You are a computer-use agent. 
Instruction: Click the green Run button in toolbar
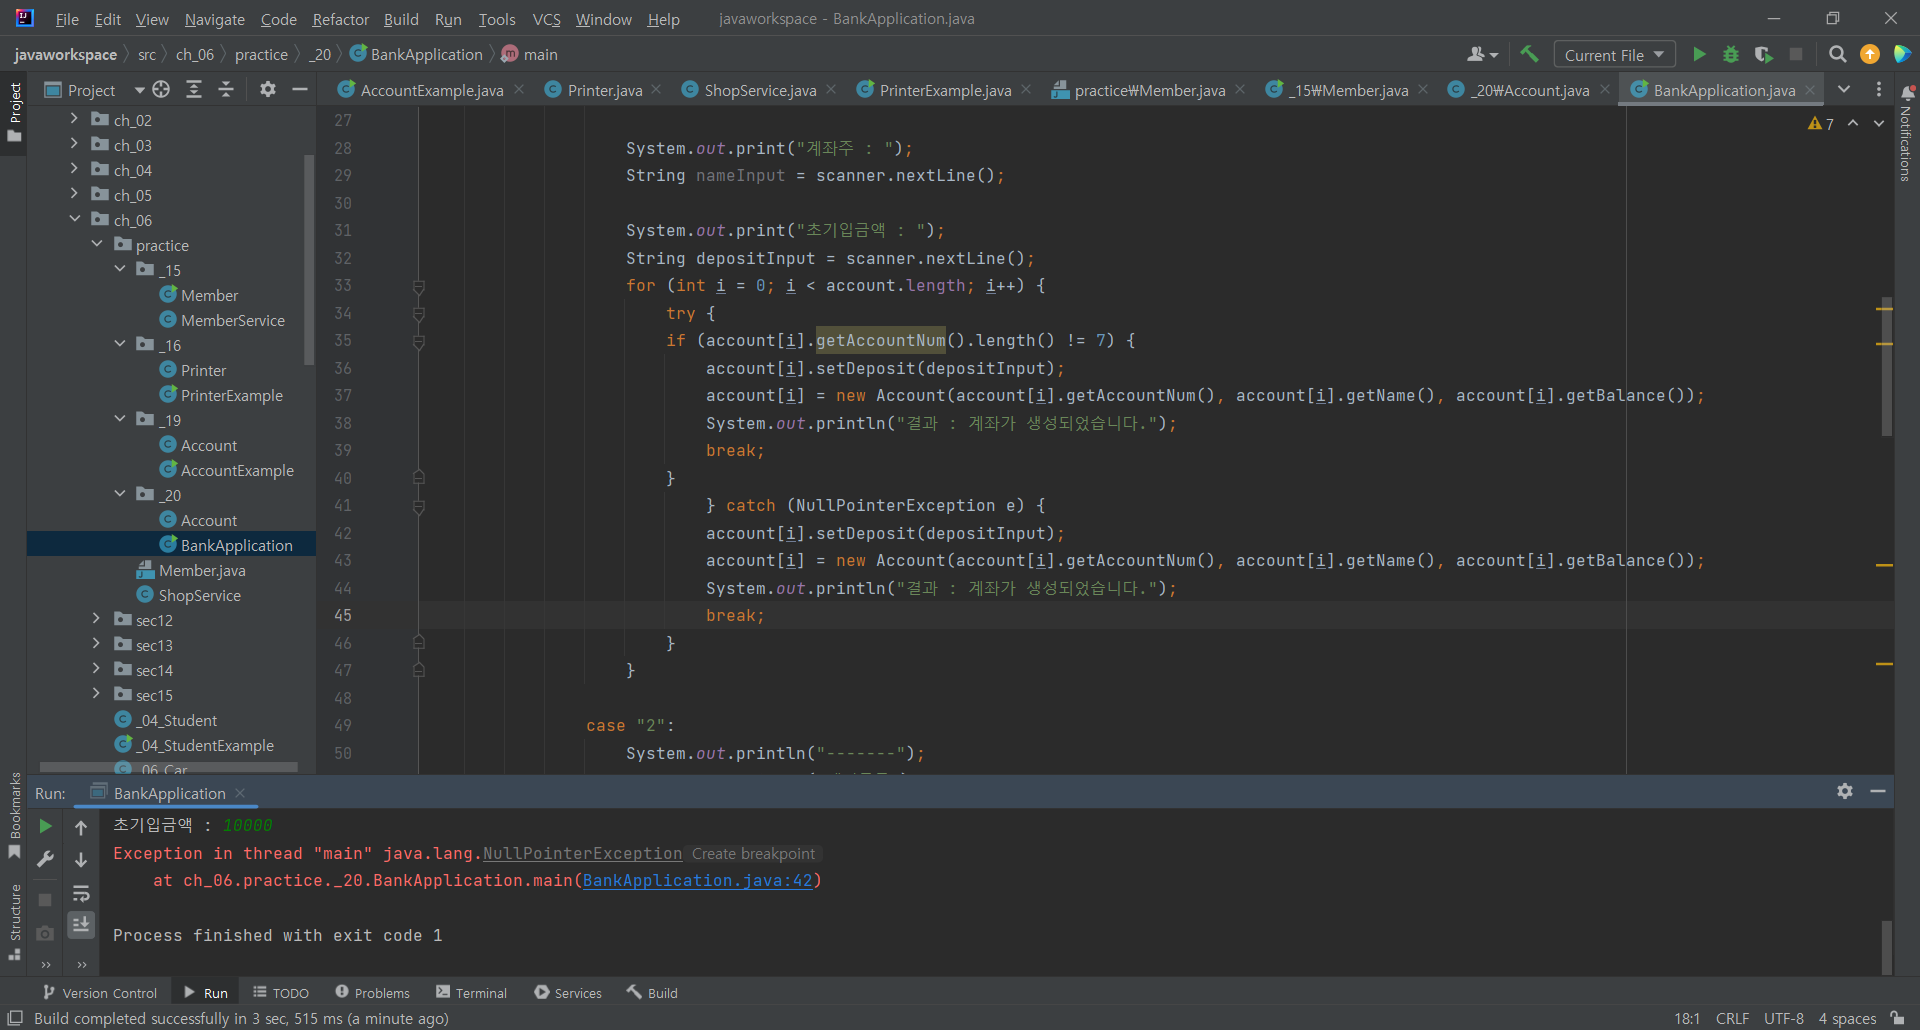[x=1698, y=54]
